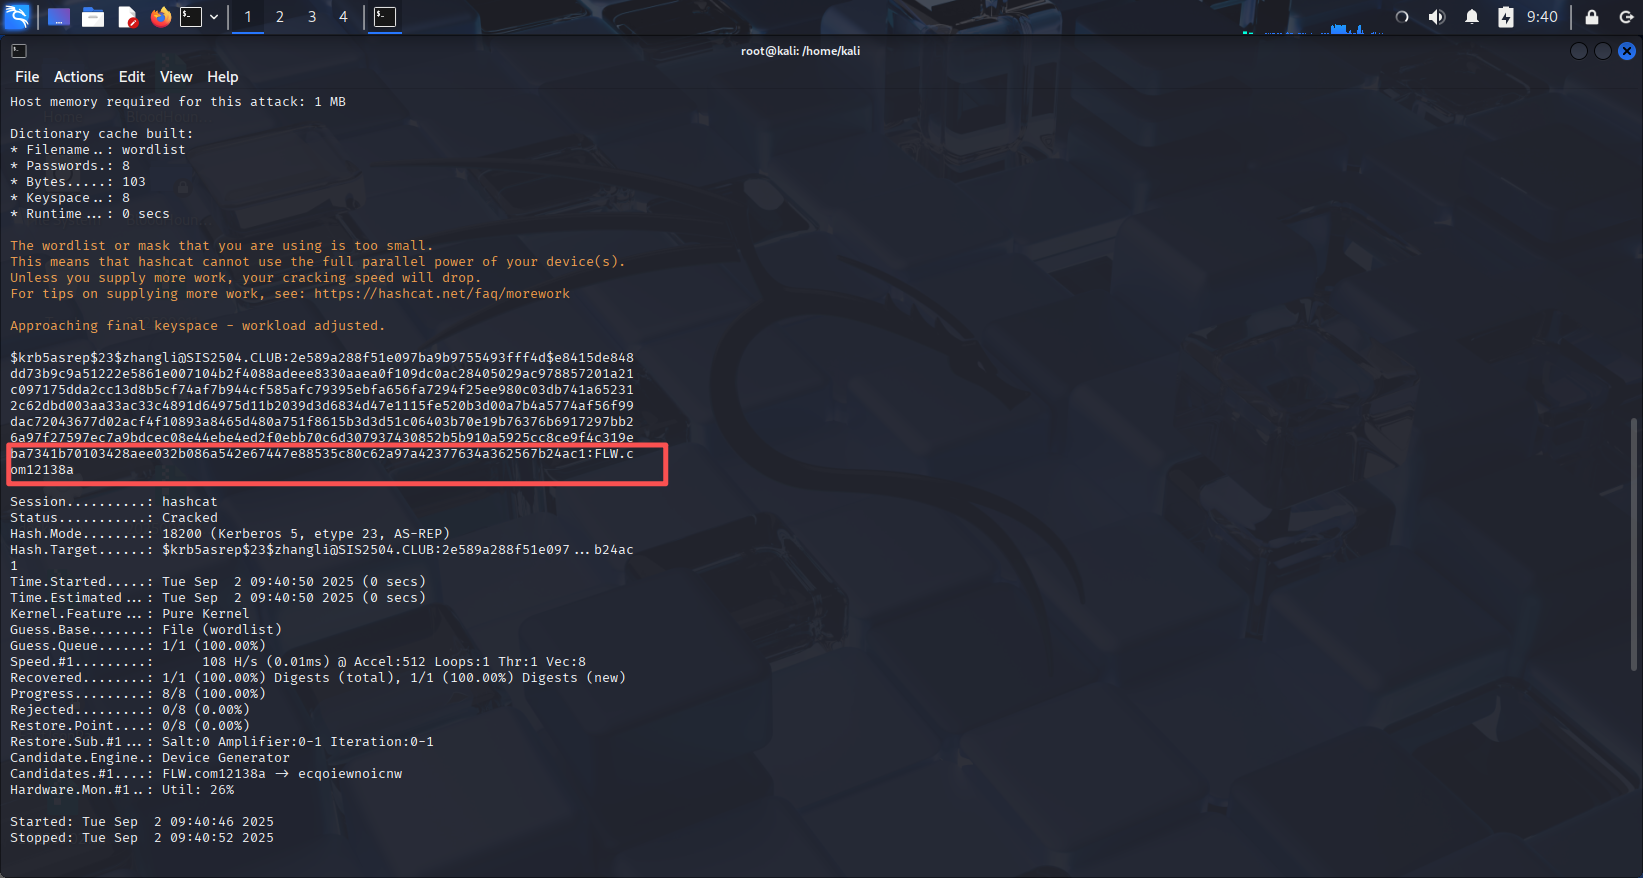Viewport: 1643px width, 878px height.
Task: Click the 'Runtime...: 0 secs' line
Action: [x=90, y=214]
